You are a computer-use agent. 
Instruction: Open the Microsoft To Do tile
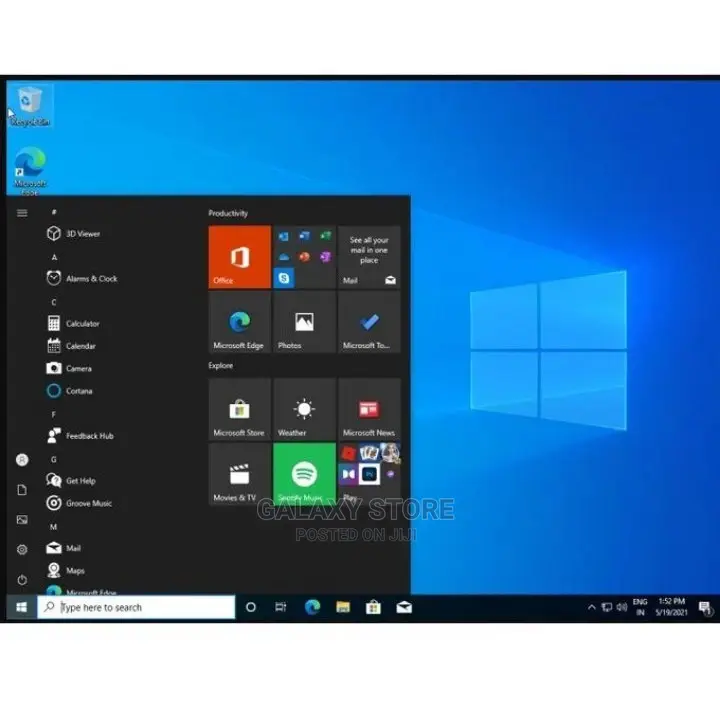pos(369,322)
